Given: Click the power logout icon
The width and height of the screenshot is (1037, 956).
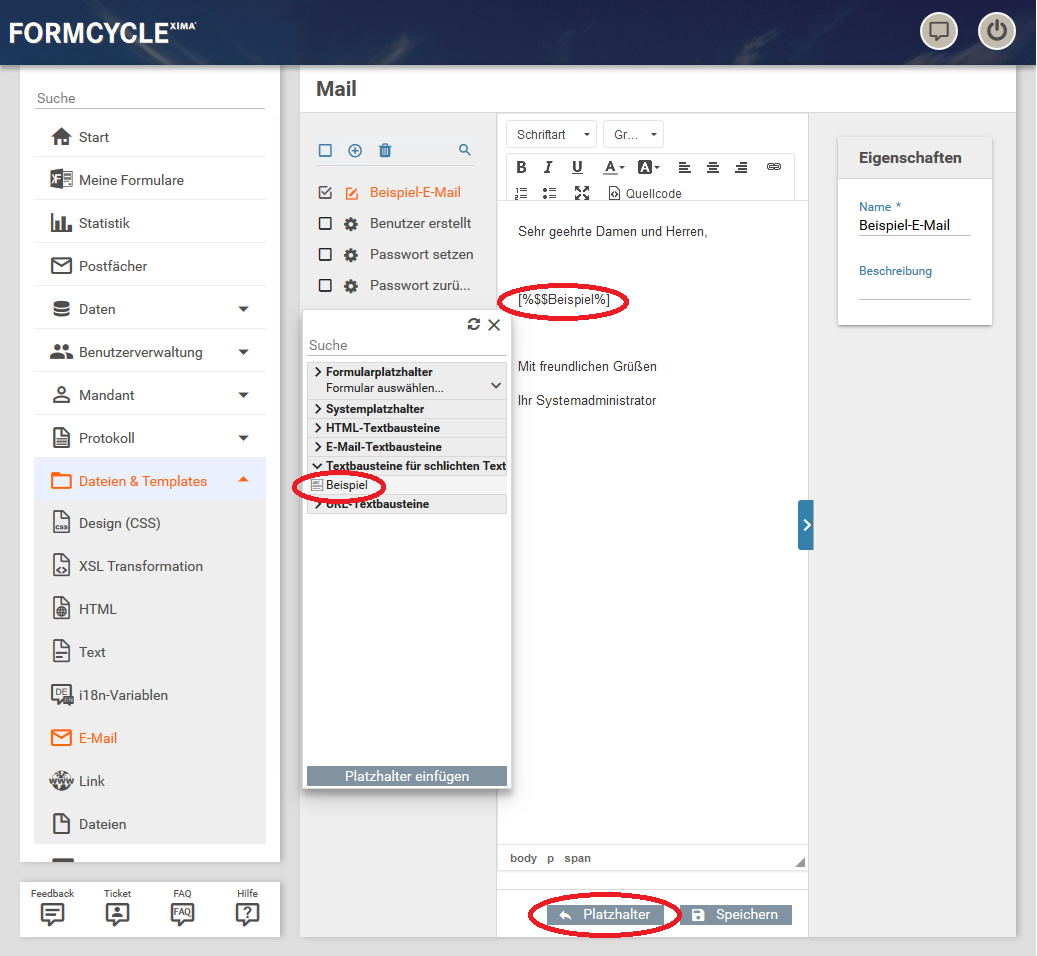Looking at the screenshot, I should [x=996, y=31].
